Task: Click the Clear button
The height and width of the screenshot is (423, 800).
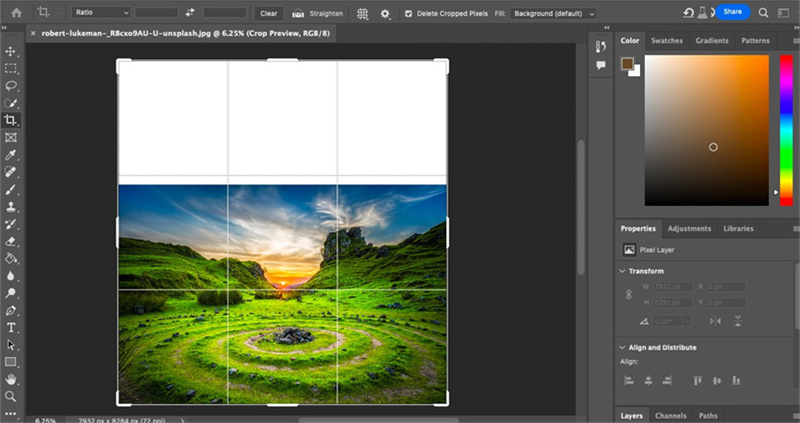Action: coord(268,14)
